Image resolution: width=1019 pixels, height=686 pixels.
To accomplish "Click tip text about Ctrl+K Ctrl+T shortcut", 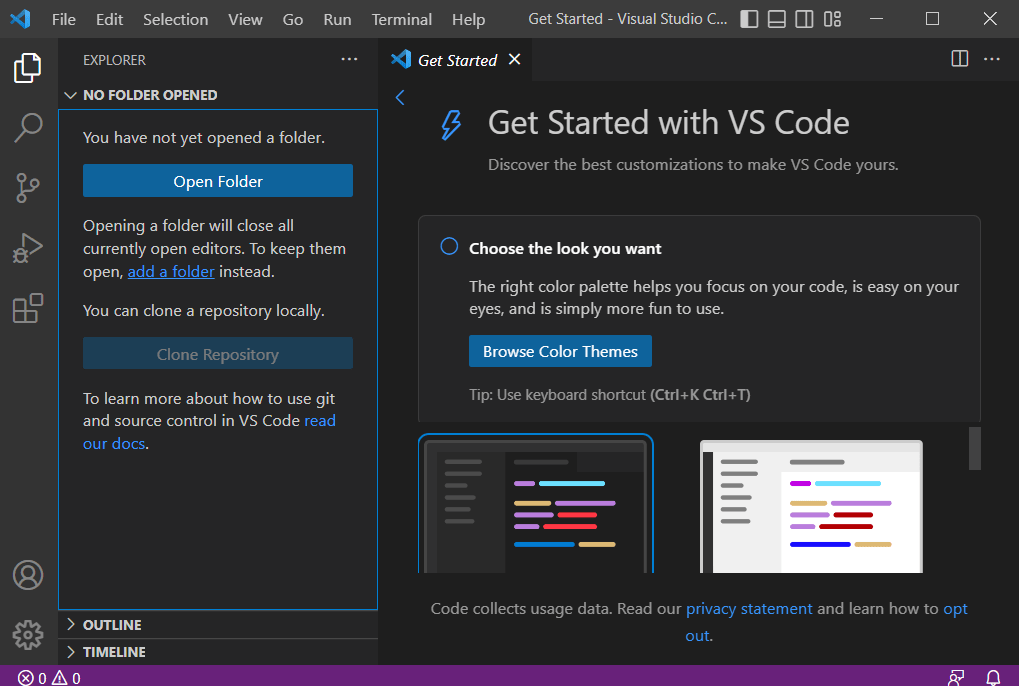I will click(610, 395).
